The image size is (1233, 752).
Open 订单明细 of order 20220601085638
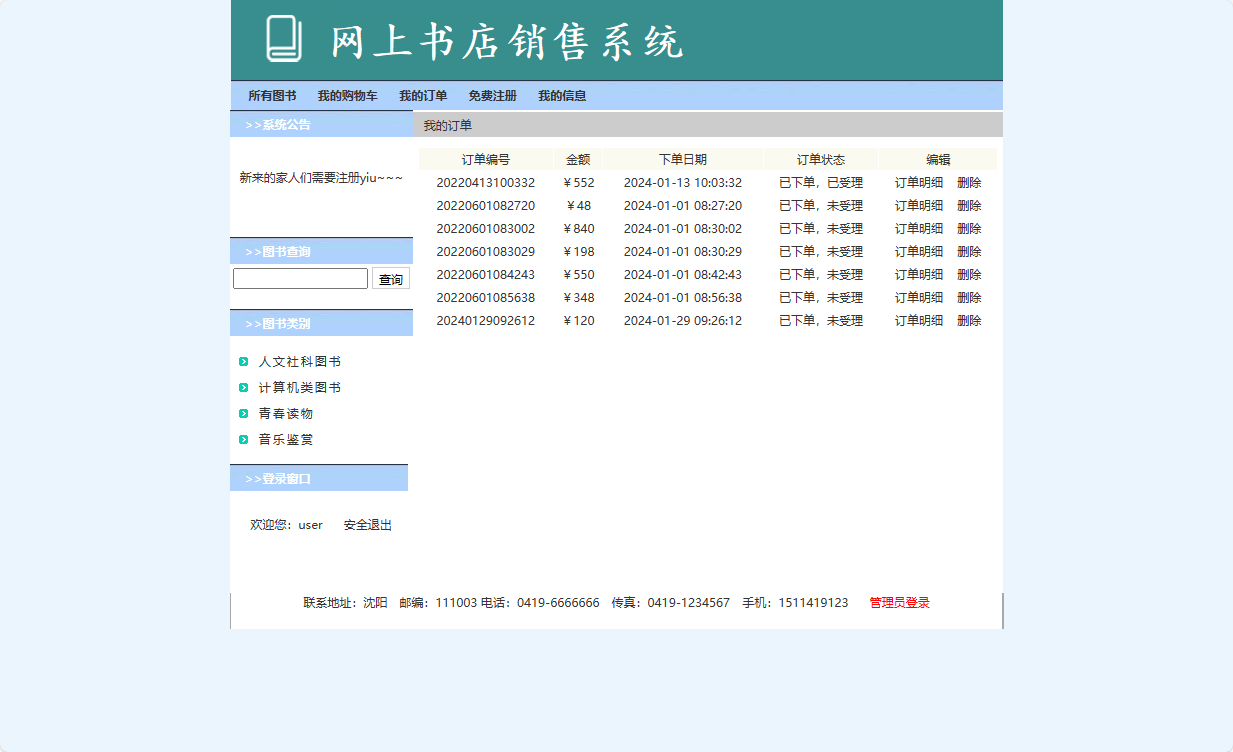coord(918,297)
